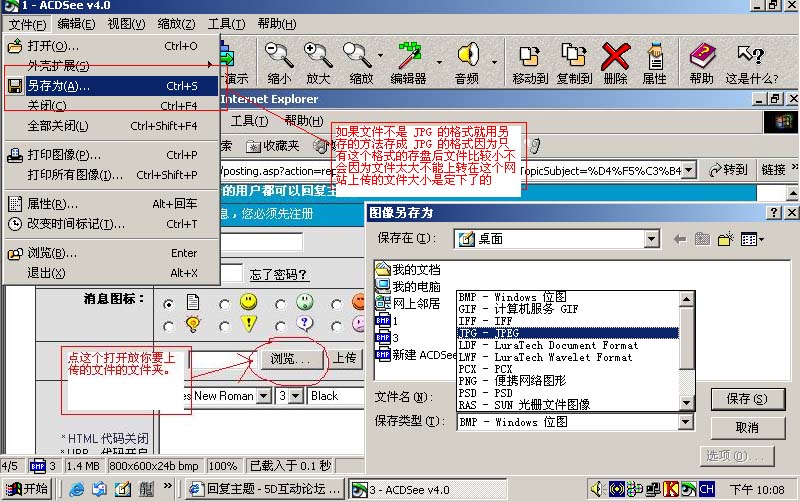Select the document message icon radio
The image size is (800, 502).
168,305
